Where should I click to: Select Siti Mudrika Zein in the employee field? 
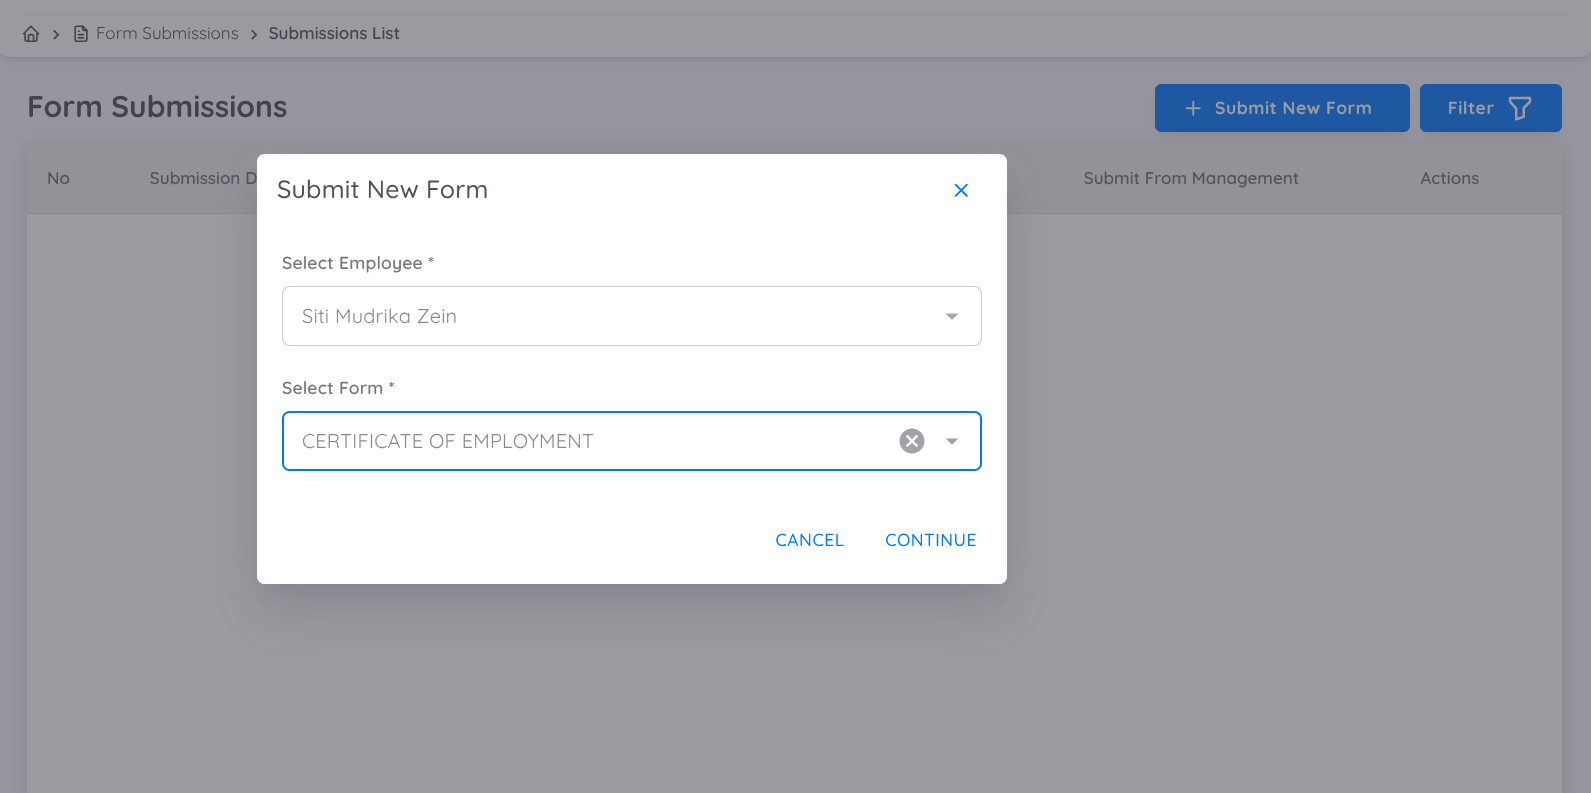tap(631, 315)
